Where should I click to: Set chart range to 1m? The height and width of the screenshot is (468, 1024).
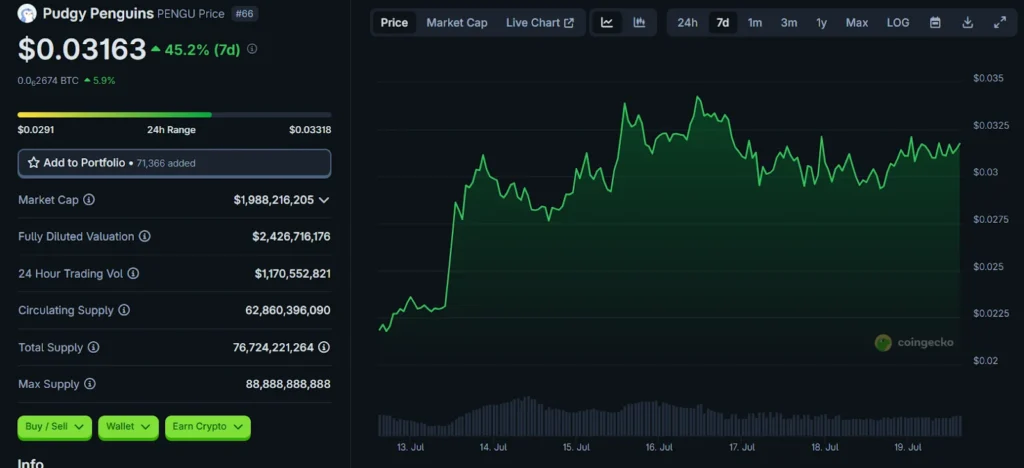pyautogui.click(x=755, y=23)
